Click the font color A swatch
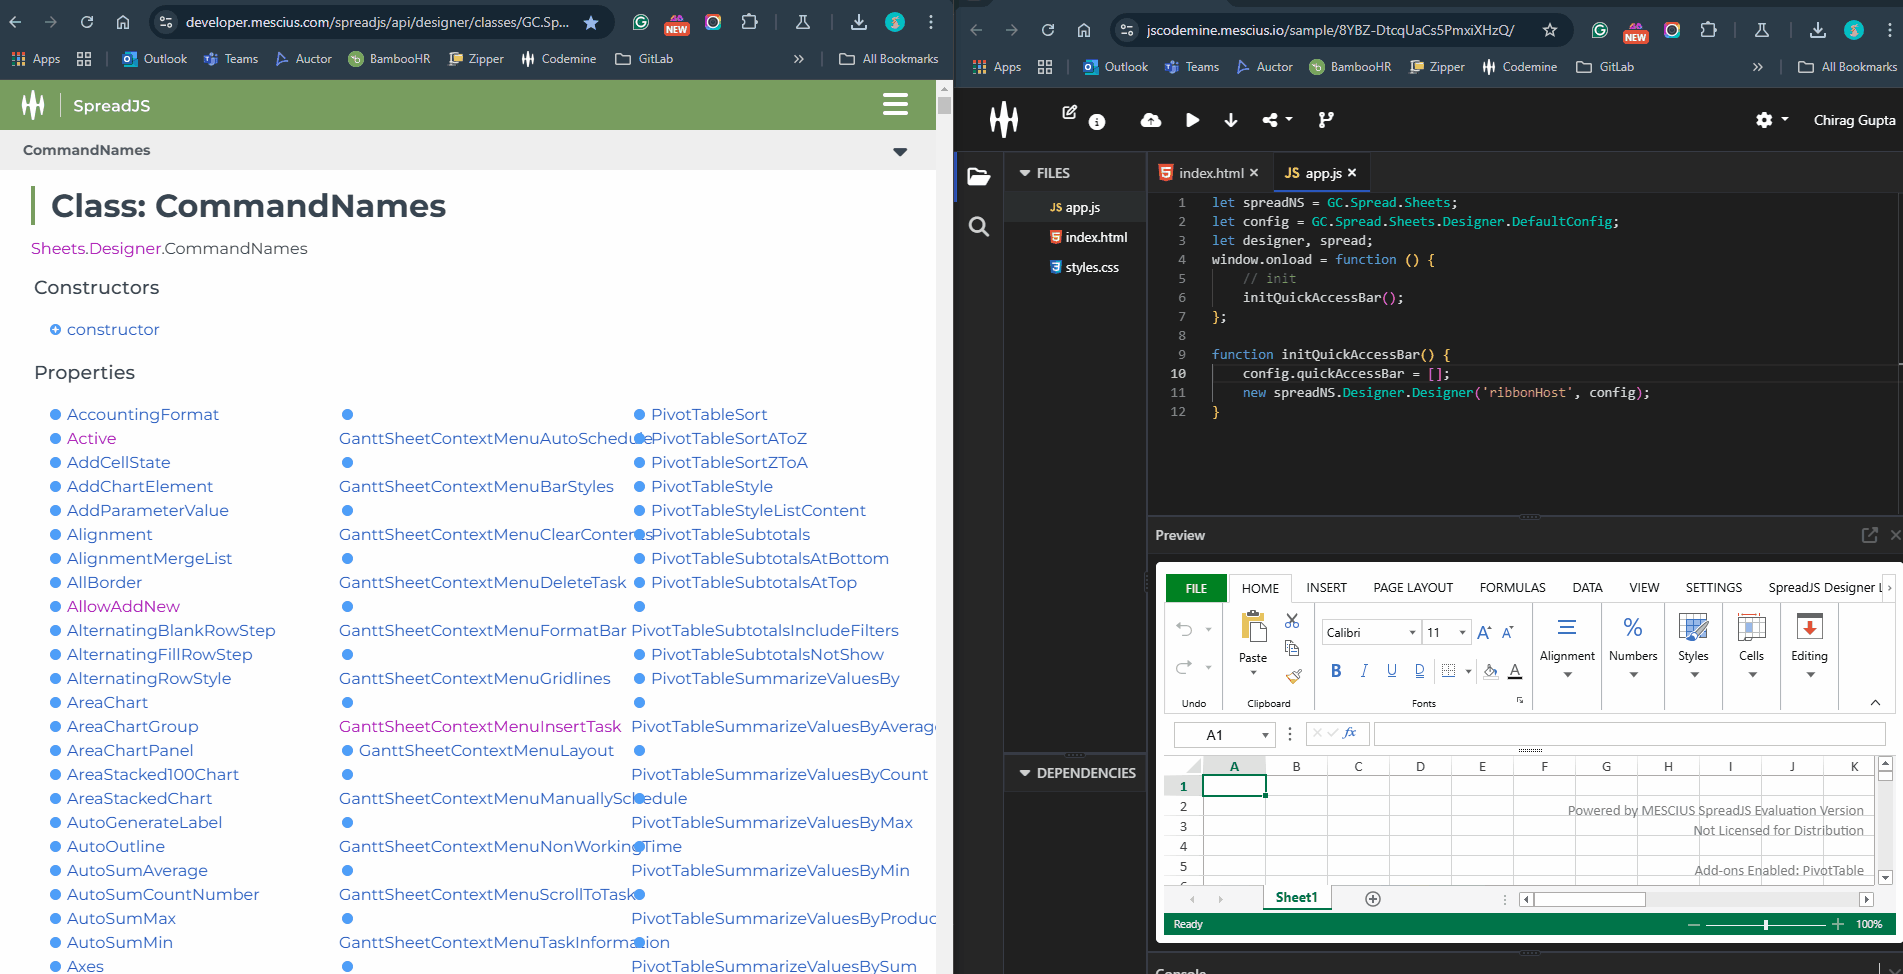Image resolution: width=1903 pixels, height=974 pixels. 1515,671
